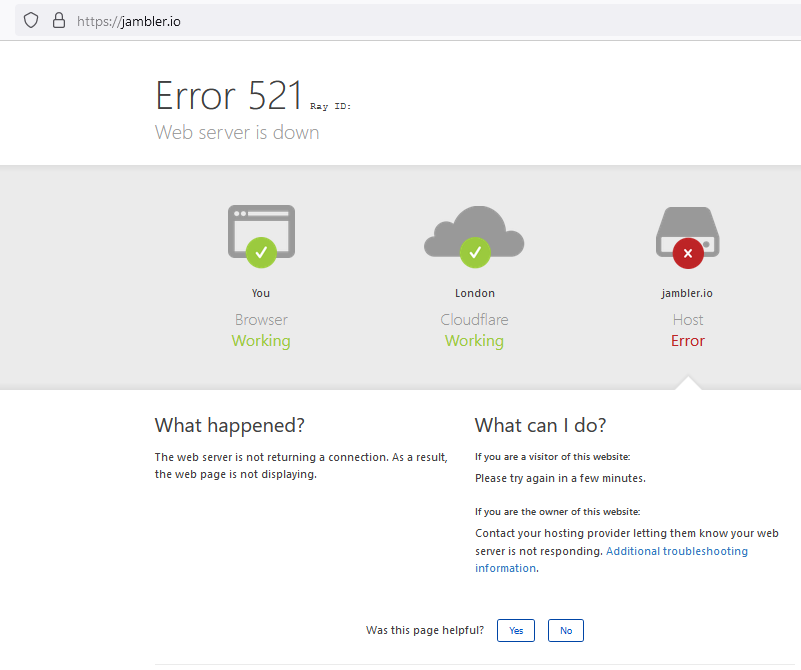This screenshot has width=801, height=670.
Task: Click the shield tracking protection icon
Action: pyautogui.click(x=31, y=21)
